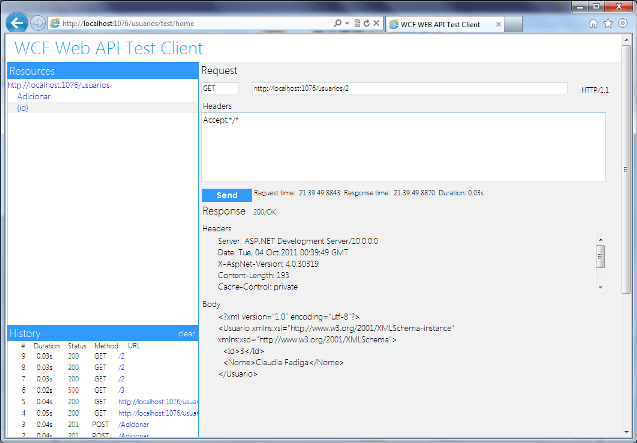Click the GET method input field

click(220, 89)
